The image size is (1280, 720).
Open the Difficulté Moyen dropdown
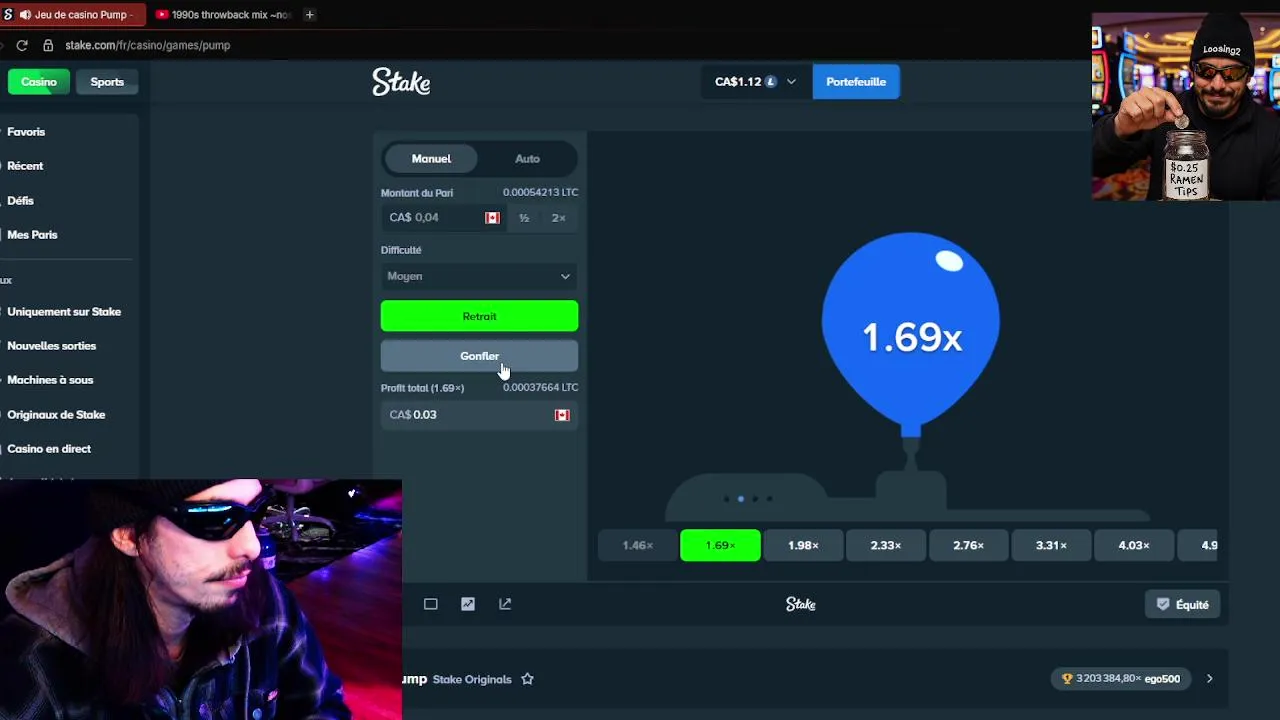click(479, 277)
